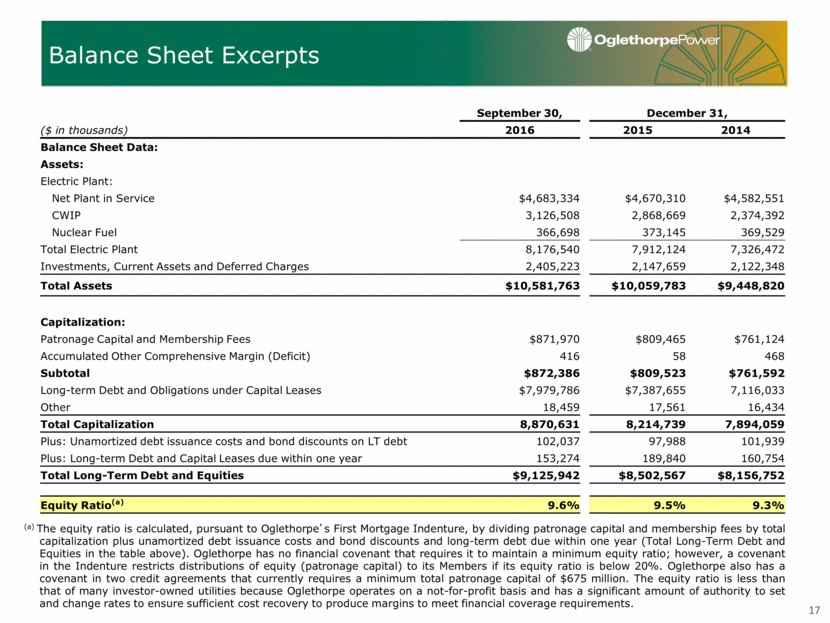Select the Balance Sheet Excerpts title
830x623 pixels.
(x=184, y=55)
